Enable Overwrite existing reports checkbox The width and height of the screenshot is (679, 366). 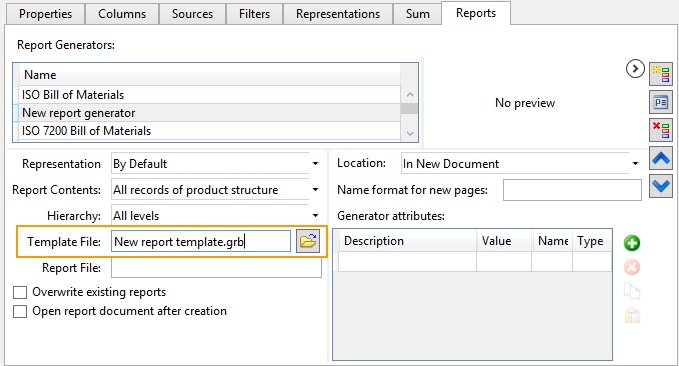[x=20, y=292]
